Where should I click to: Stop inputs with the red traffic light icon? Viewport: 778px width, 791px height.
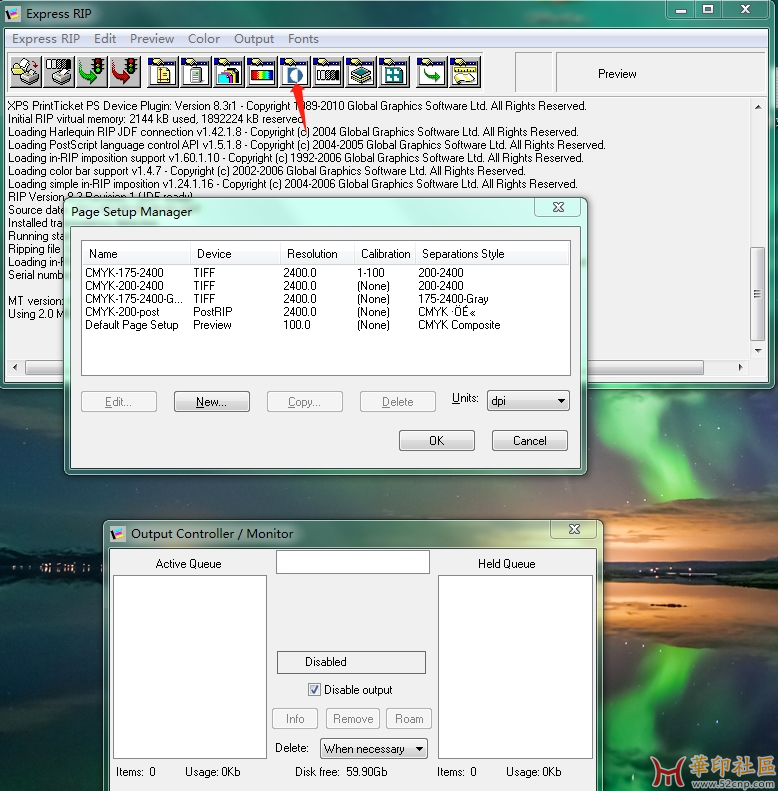coord(125,72)
